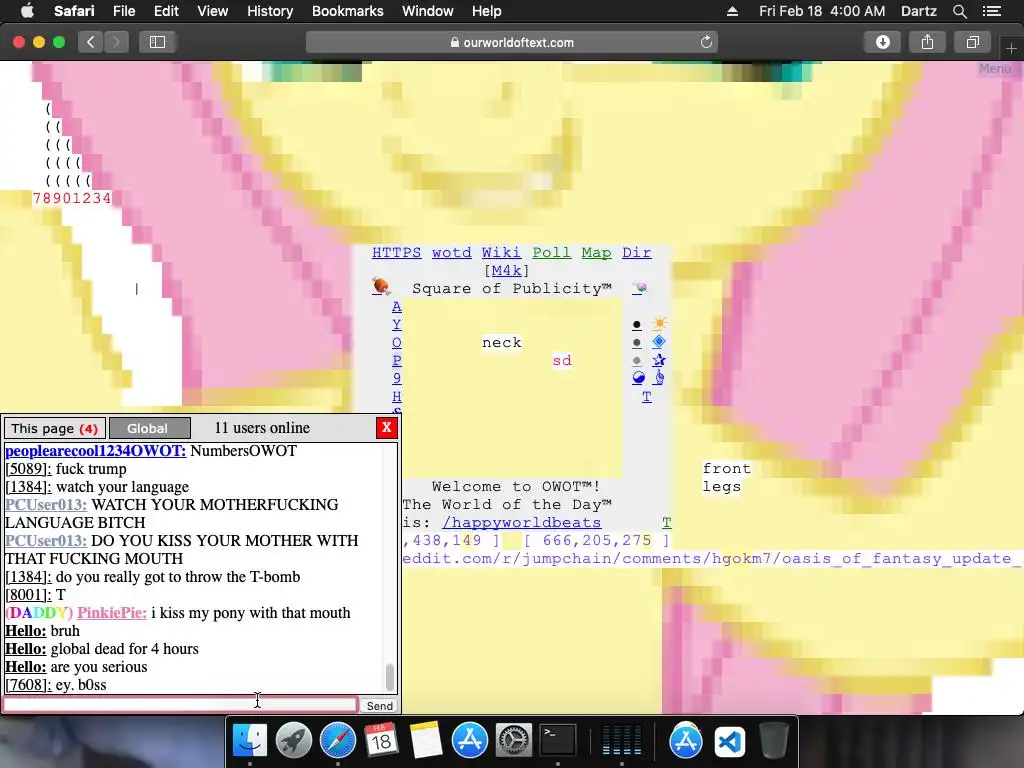Click the light gray dot link
The height and width of the screenshot is (768, 1024).
point(637,360)
